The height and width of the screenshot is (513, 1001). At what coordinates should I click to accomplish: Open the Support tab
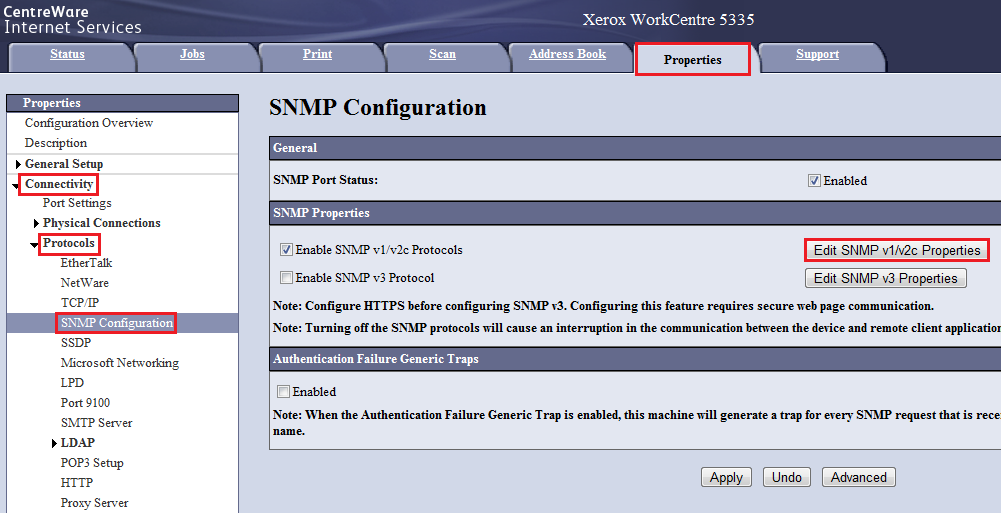817,55
